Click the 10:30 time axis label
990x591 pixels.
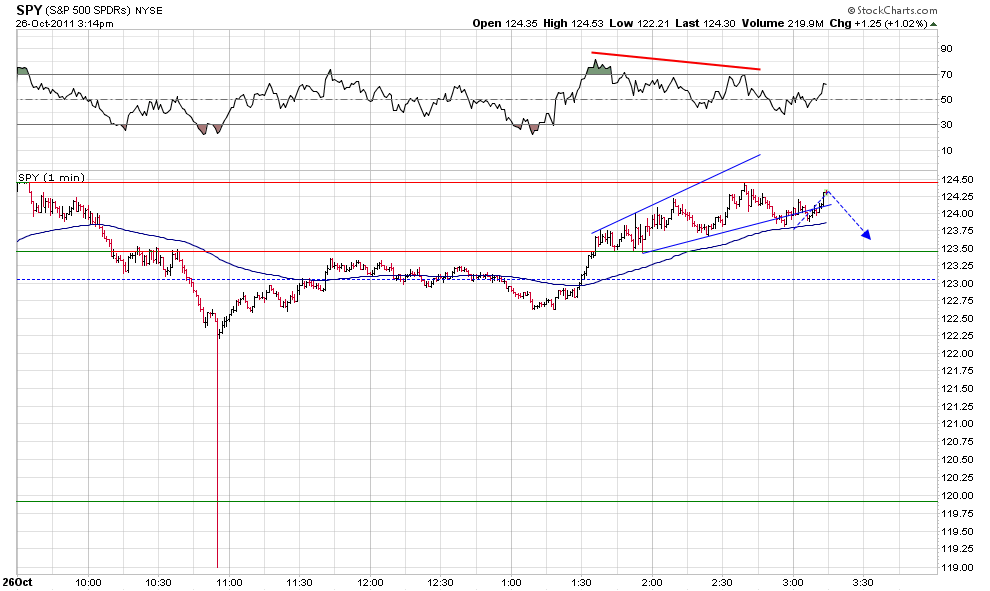pos(158,582)
